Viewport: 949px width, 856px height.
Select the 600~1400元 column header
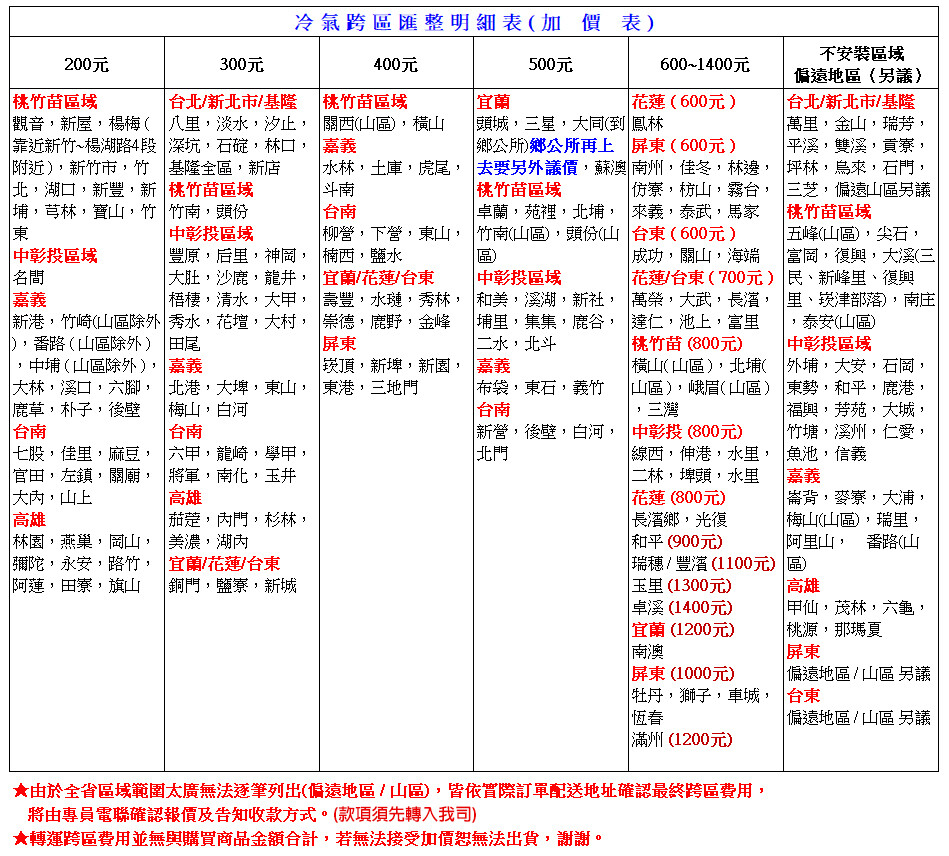(704, 65)
